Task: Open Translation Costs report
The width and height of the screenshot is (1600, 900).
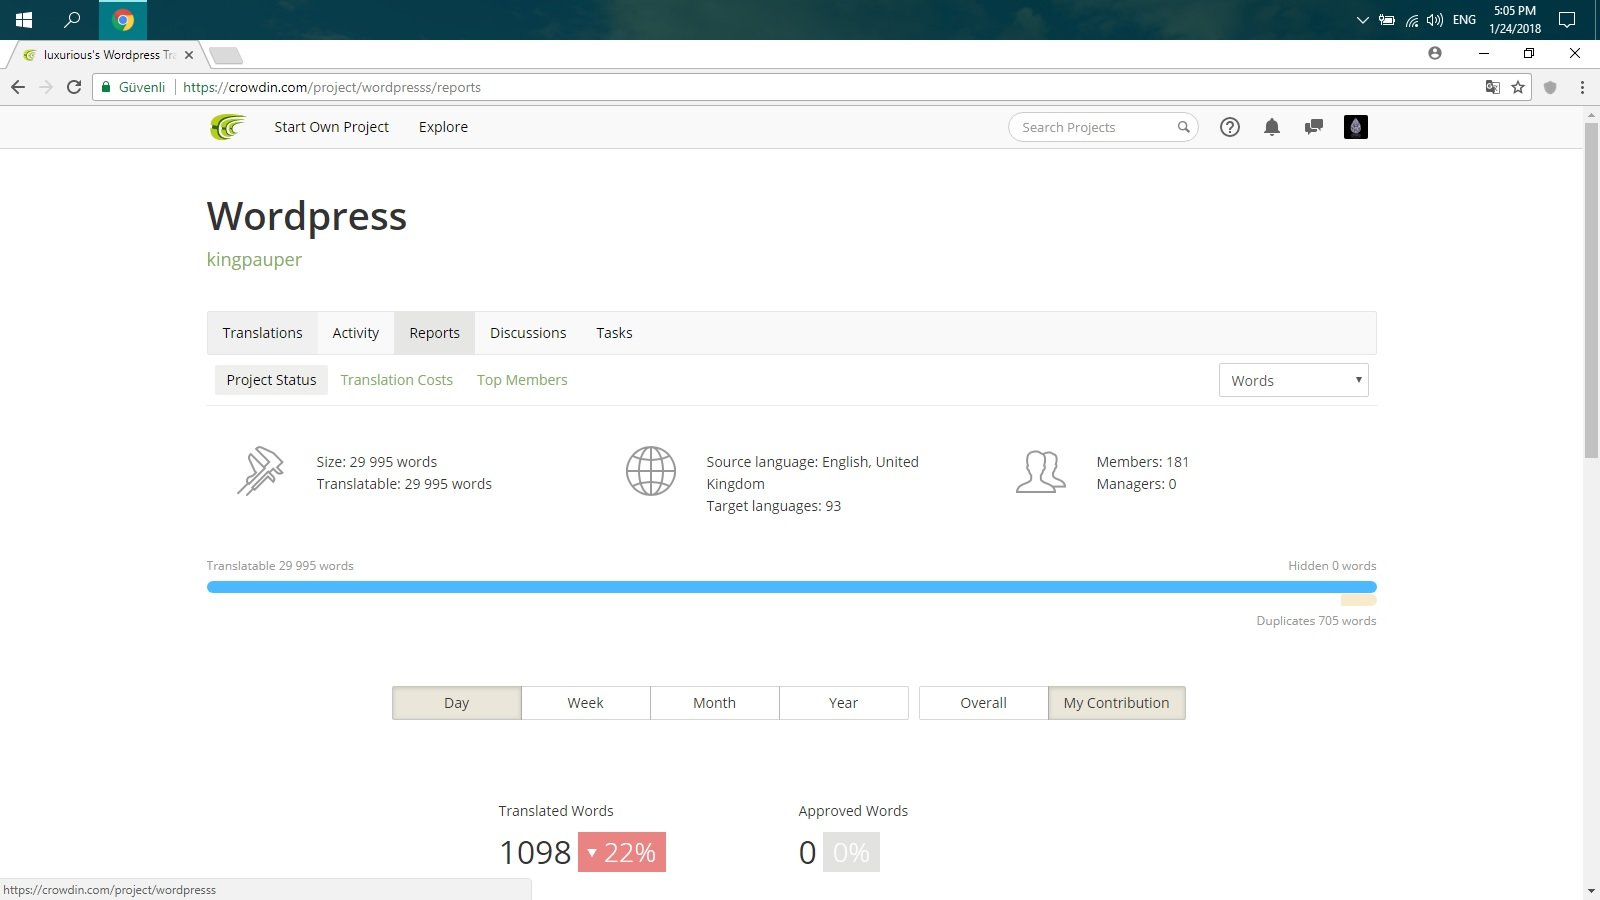Action: point(396,380)
